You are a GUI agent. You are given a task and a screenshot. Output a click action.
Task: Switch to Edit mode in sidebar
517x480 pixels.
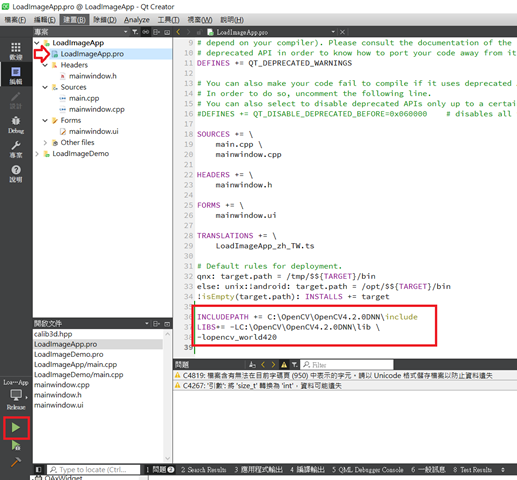16,76
